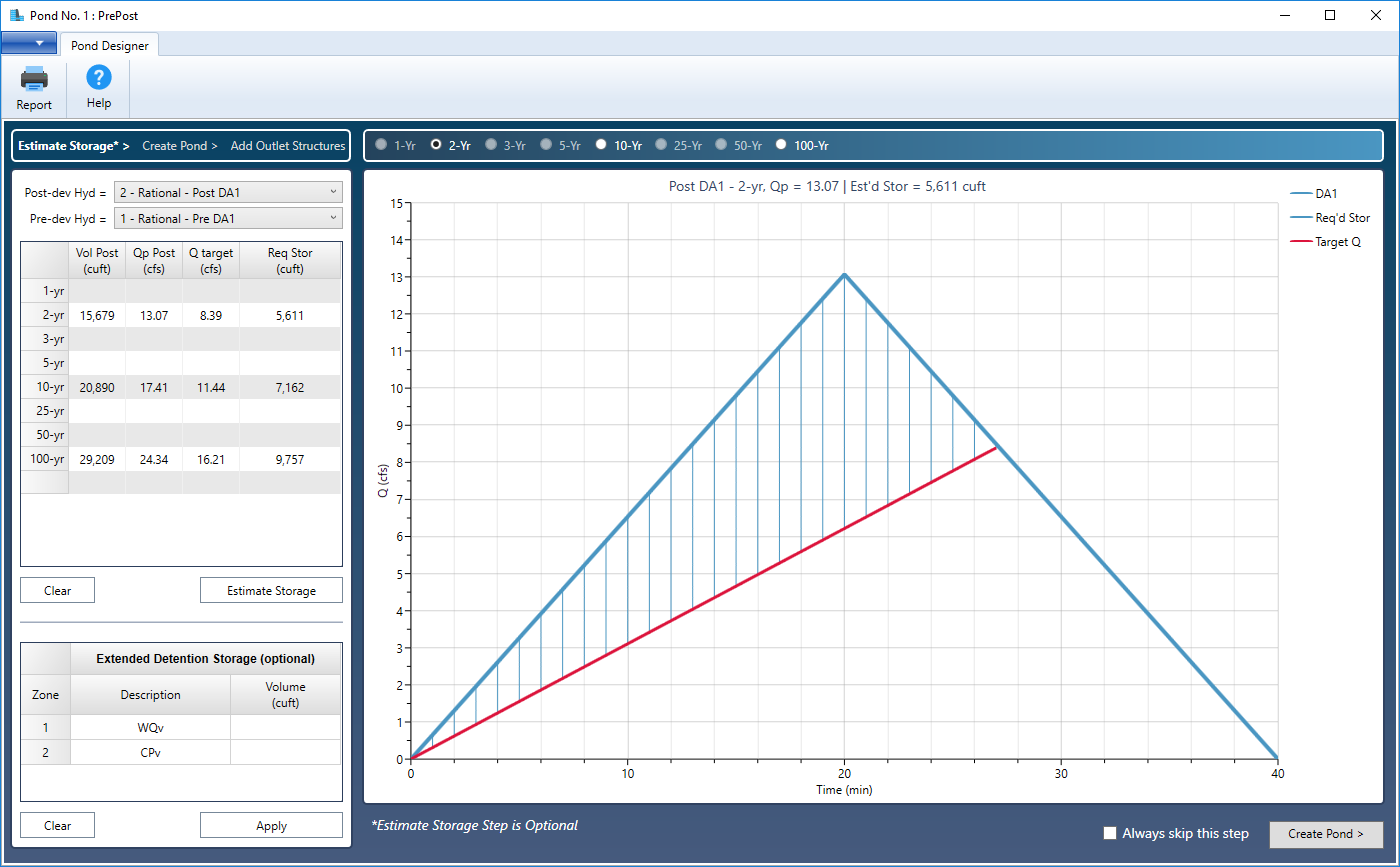The width and height of the screenshot is (1400, 867).
Task: Click Create Pond button at bottom right
Action: click(x=1326, y=833)
